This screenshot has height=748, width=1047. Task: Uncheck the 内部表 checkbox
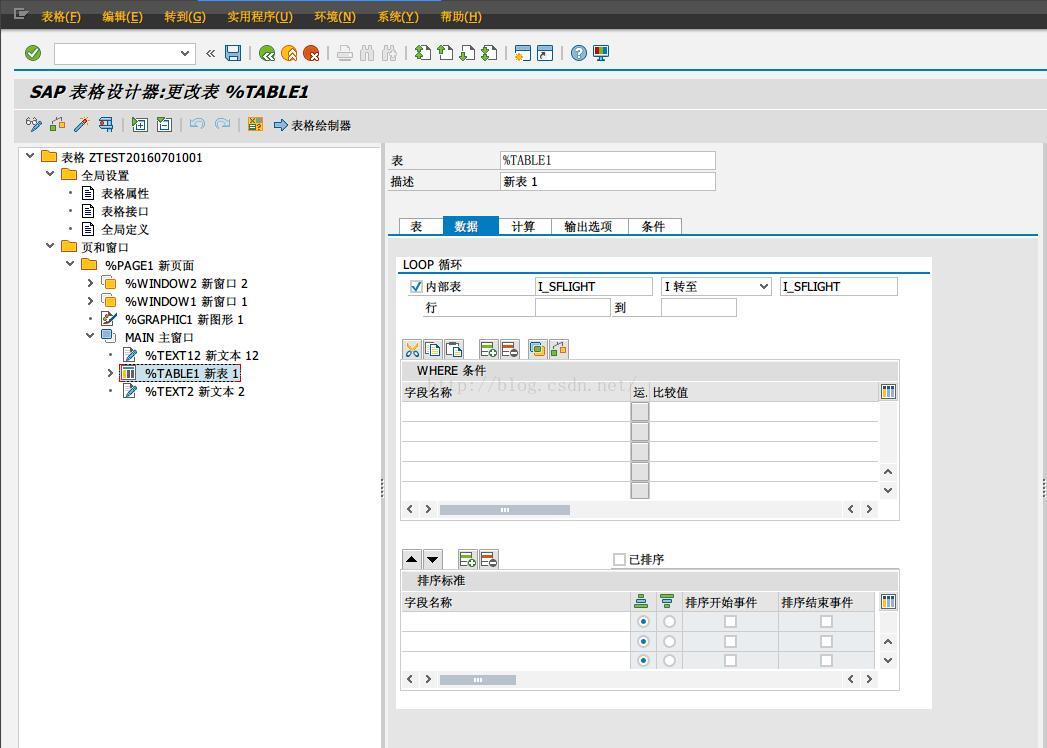point(416,287)
